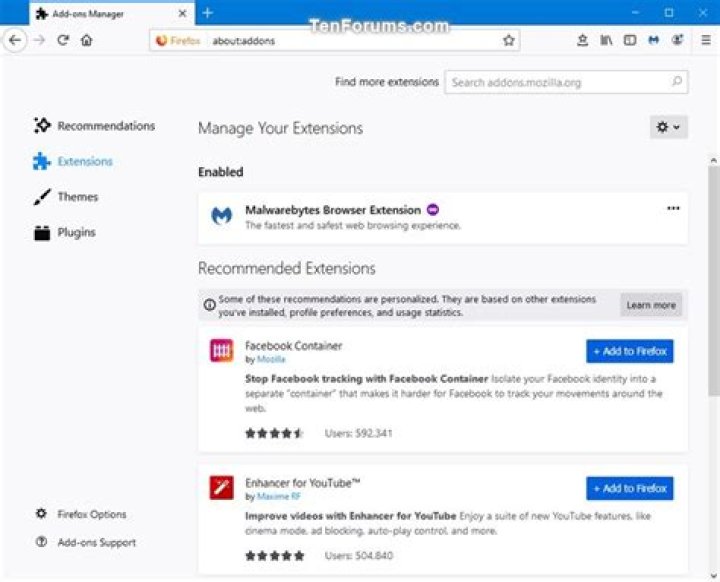The image size is (720, 582).
Task: Open the Maxime RF author link
Action: pyautogui.click(x=279, y=496)
